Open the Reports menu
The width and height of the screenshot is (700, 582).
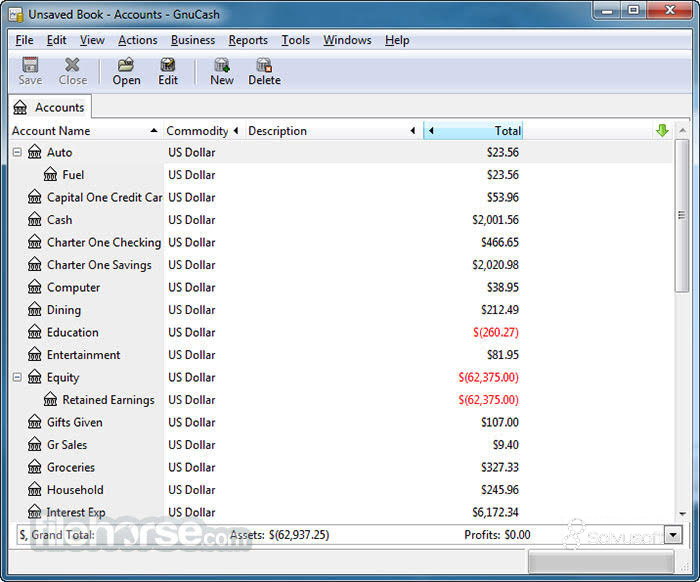point(248,40)
